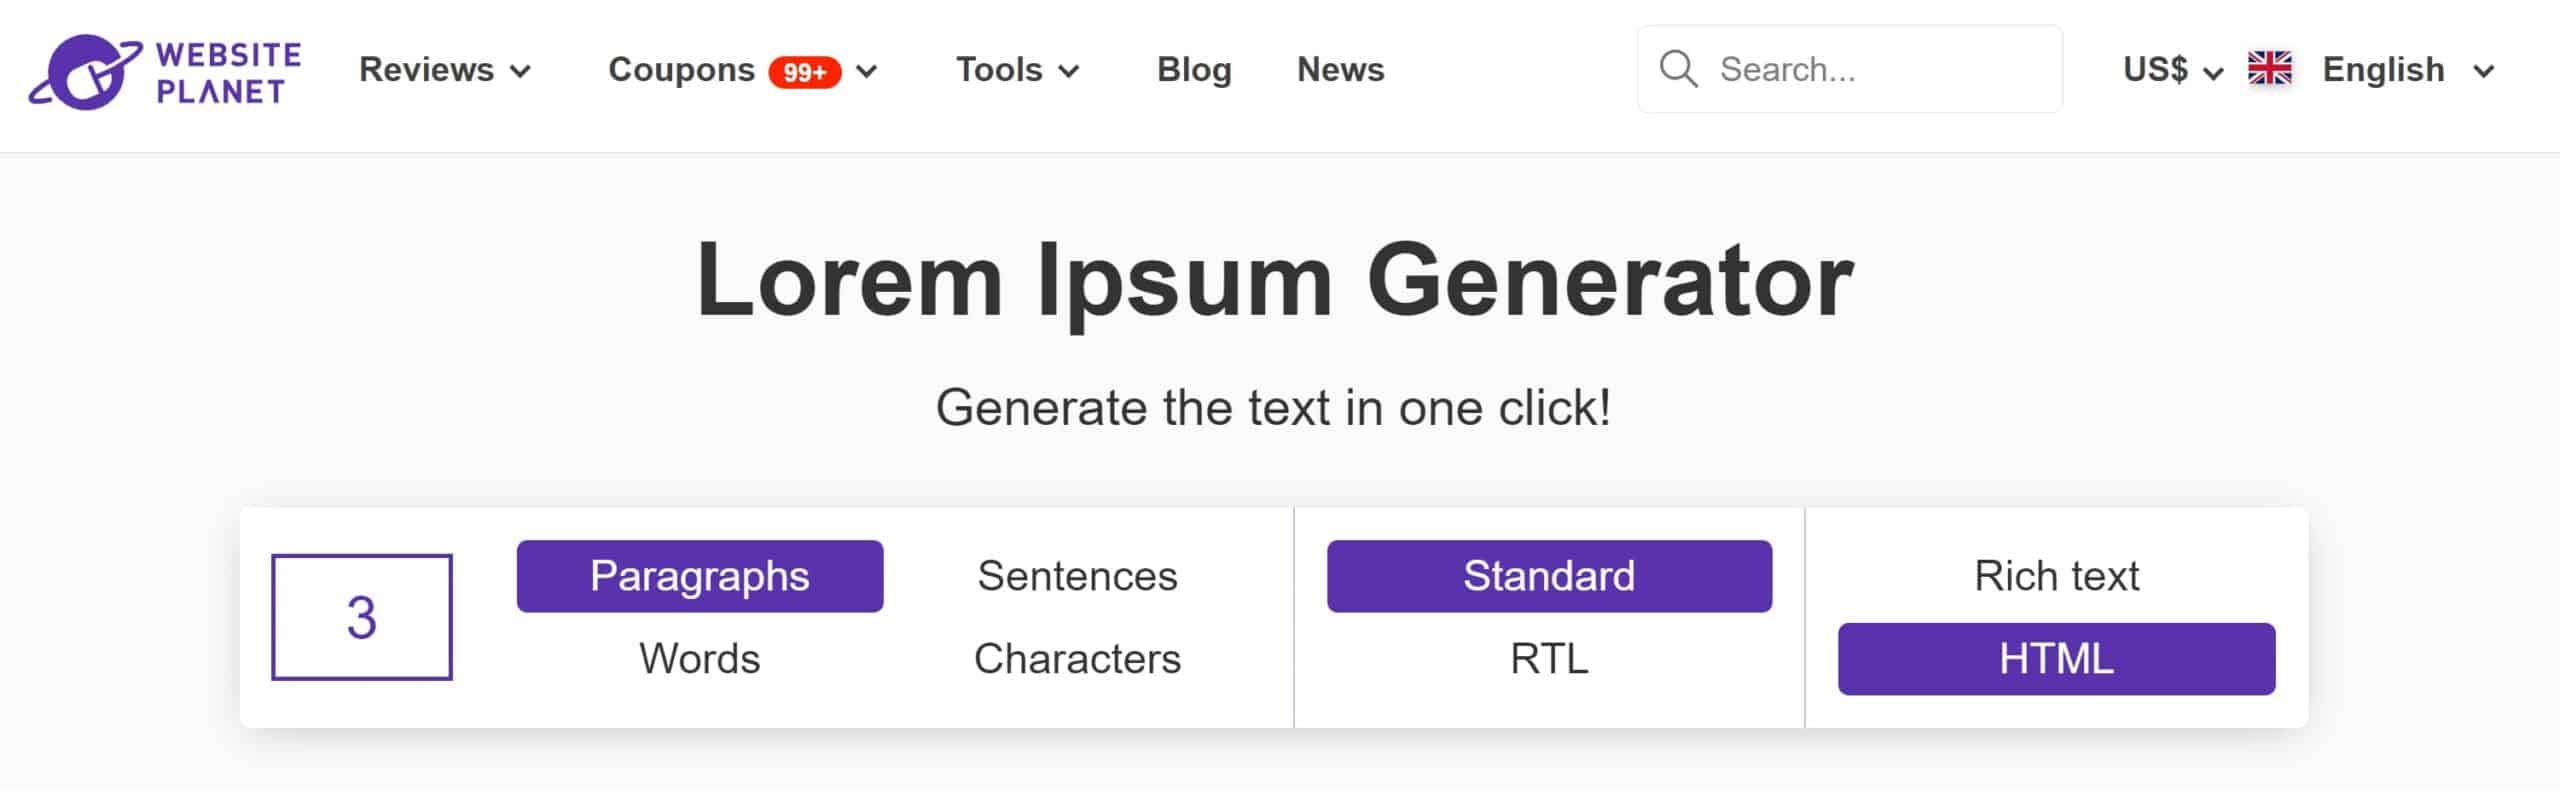The image size is (2560, 791).
Task: Open the Tools dropdown menu
Action: pyautogui.click(x=1017, y=70)
